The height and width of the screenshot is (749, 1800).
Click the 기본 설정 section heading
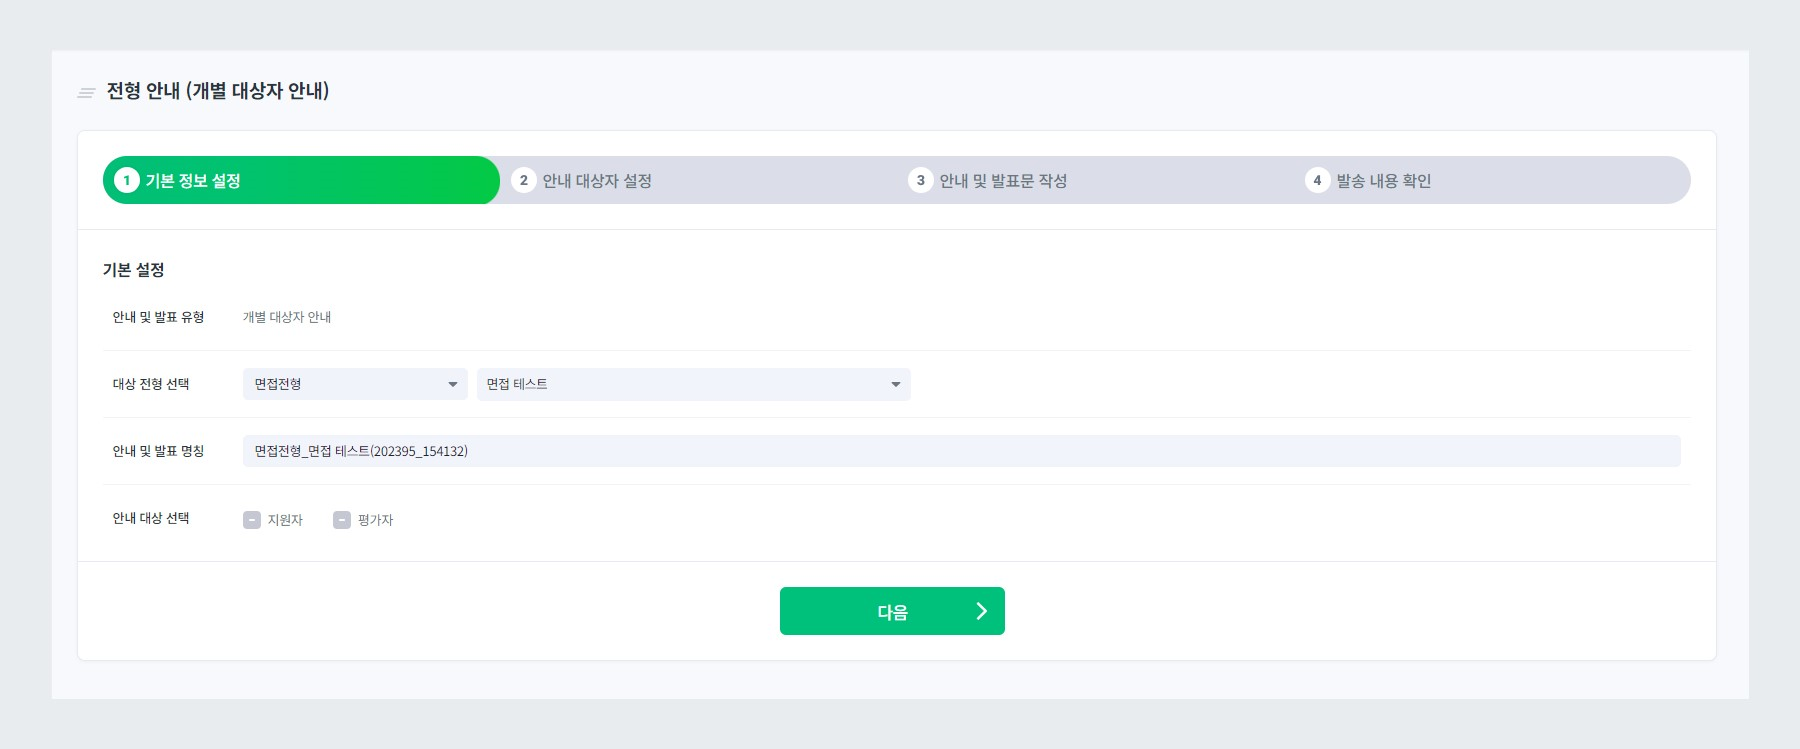(133, 270)
